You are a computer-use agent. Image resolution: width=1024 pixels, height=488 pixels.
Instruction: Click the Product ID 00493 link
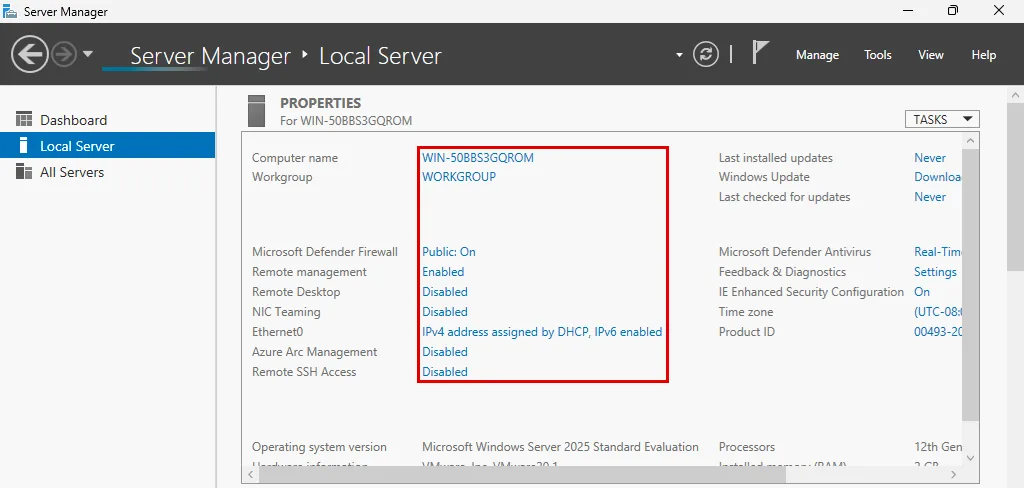pyautogui.click(x=938, y=332)
